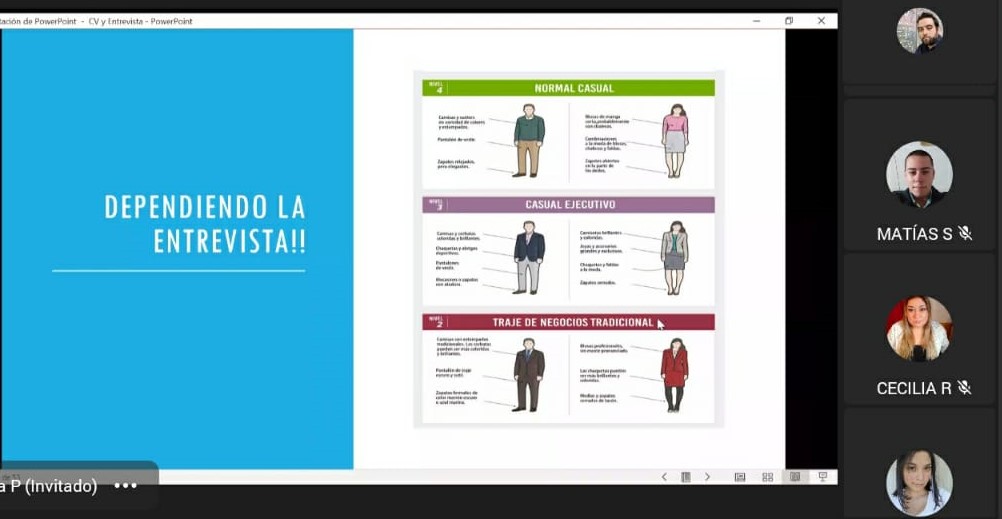Viewport: 1002px width, 519px height.
Task: Start Slide Show presentation icon
Action: pos(823,477)
